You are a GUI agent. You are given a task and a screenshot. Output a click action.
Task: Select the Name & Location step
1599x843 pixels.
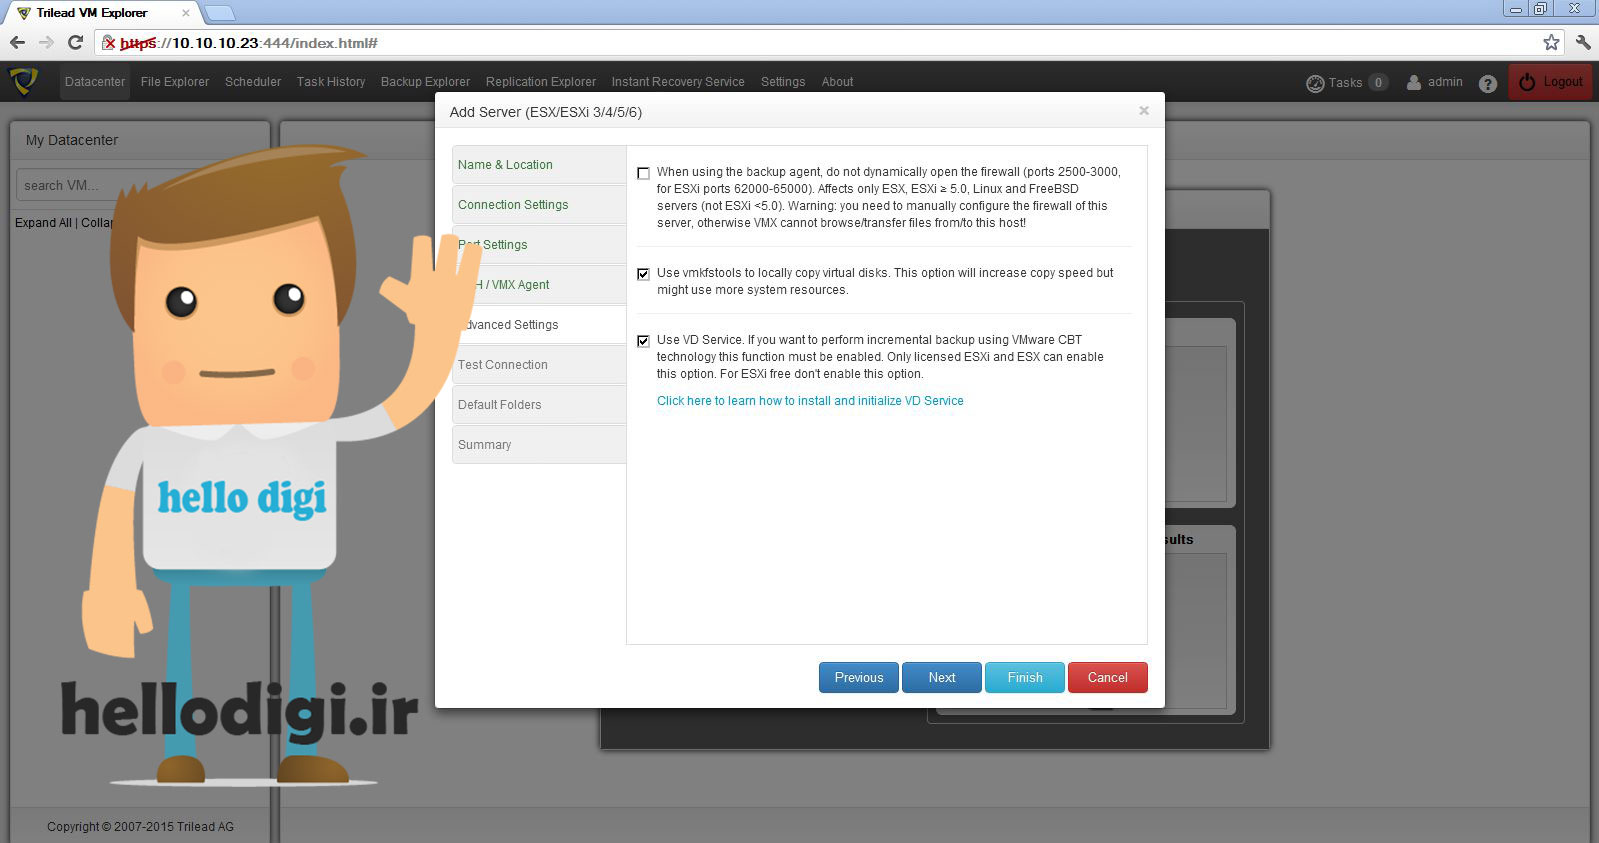click(539, 165)
